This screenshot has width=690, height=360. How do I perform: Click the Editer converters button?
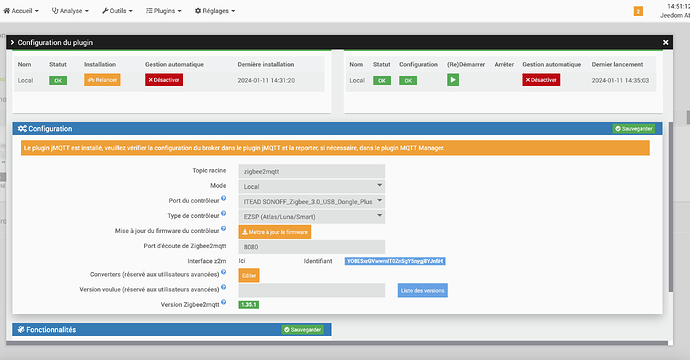pos(249,276)
